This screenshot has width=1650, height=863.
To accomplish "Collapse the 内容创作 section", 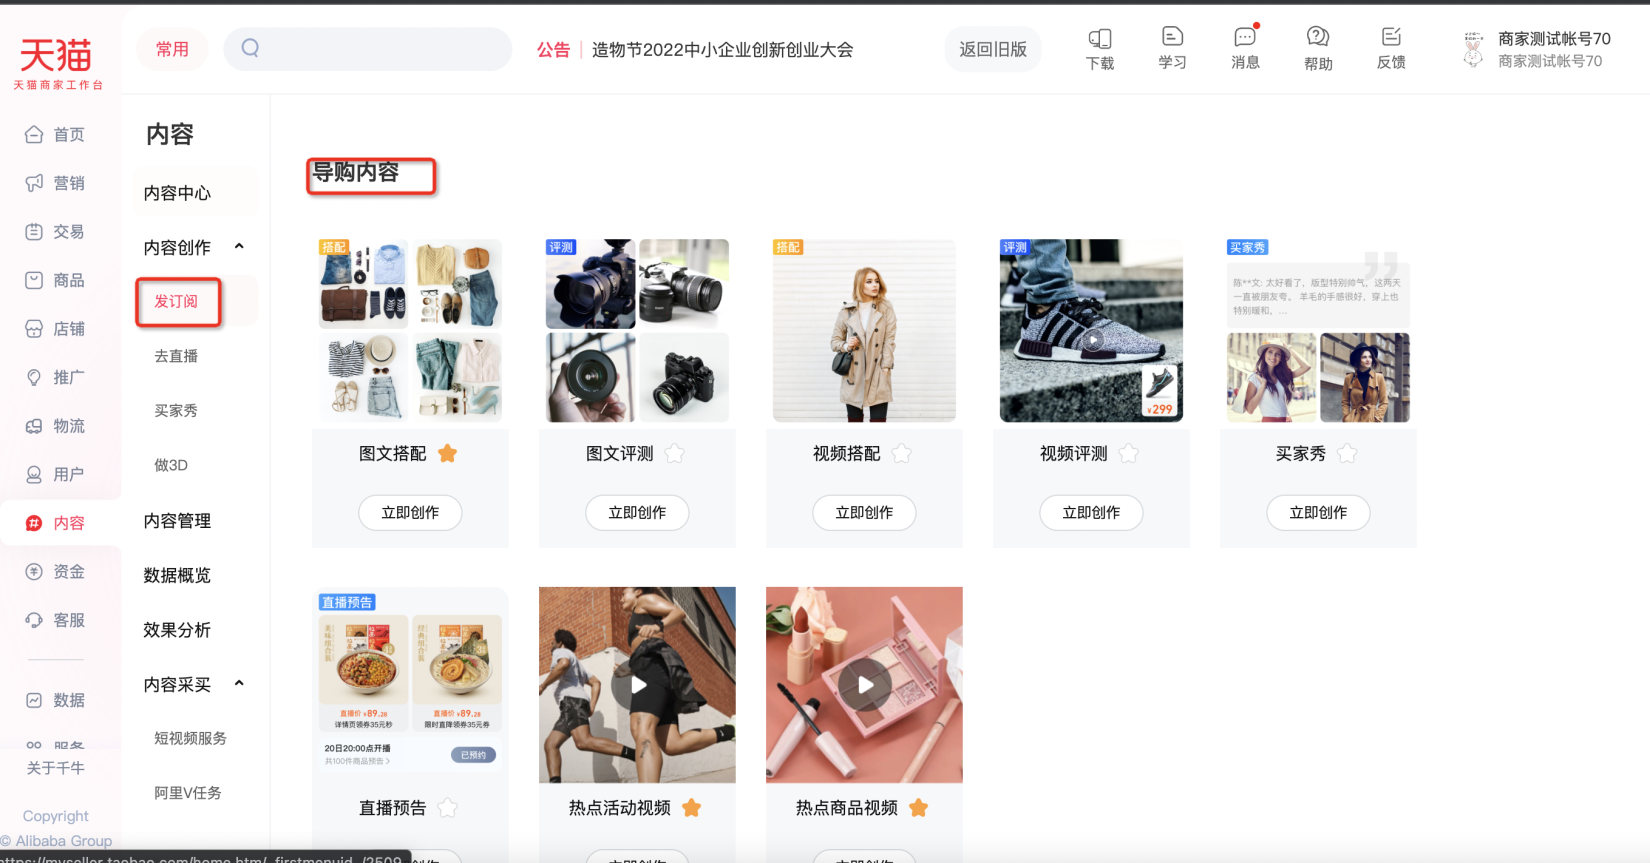I will click(239, 246).
